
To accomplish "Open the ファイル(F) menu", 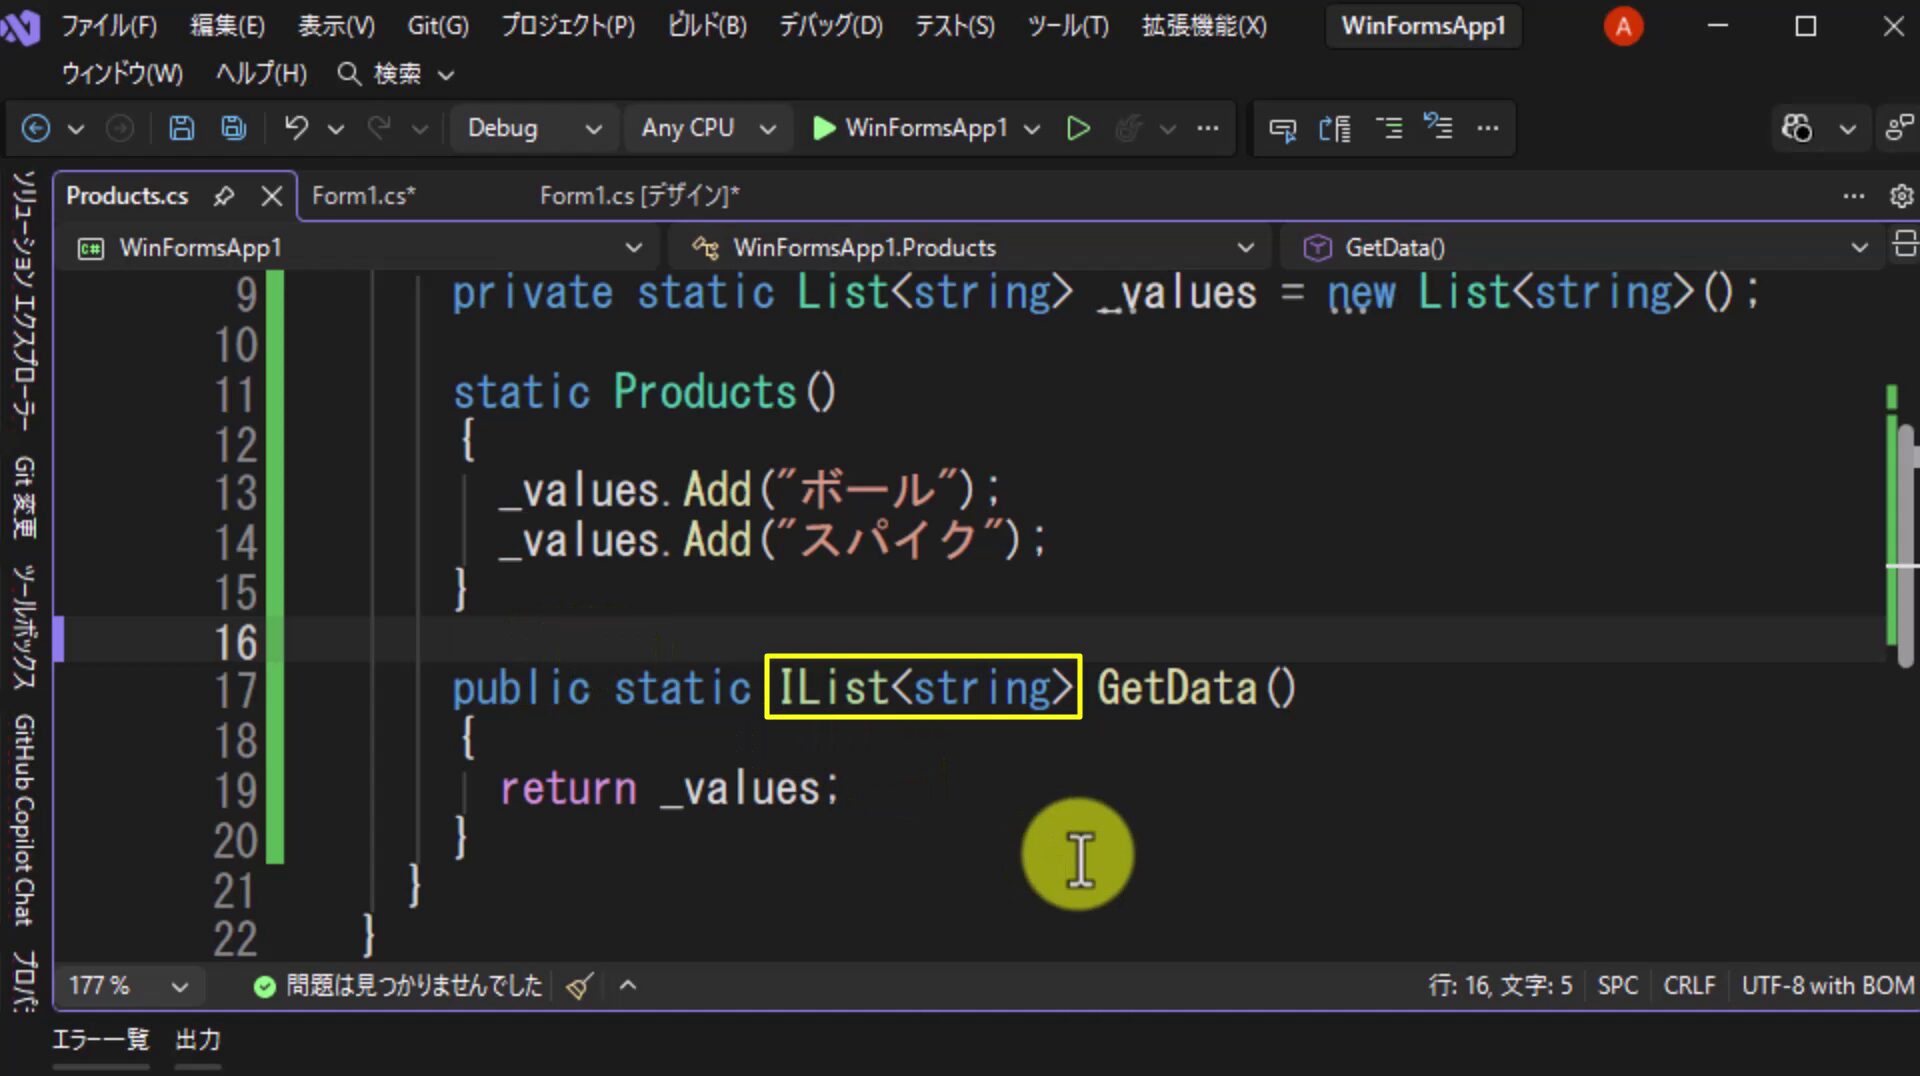I will tap(109, 25).
